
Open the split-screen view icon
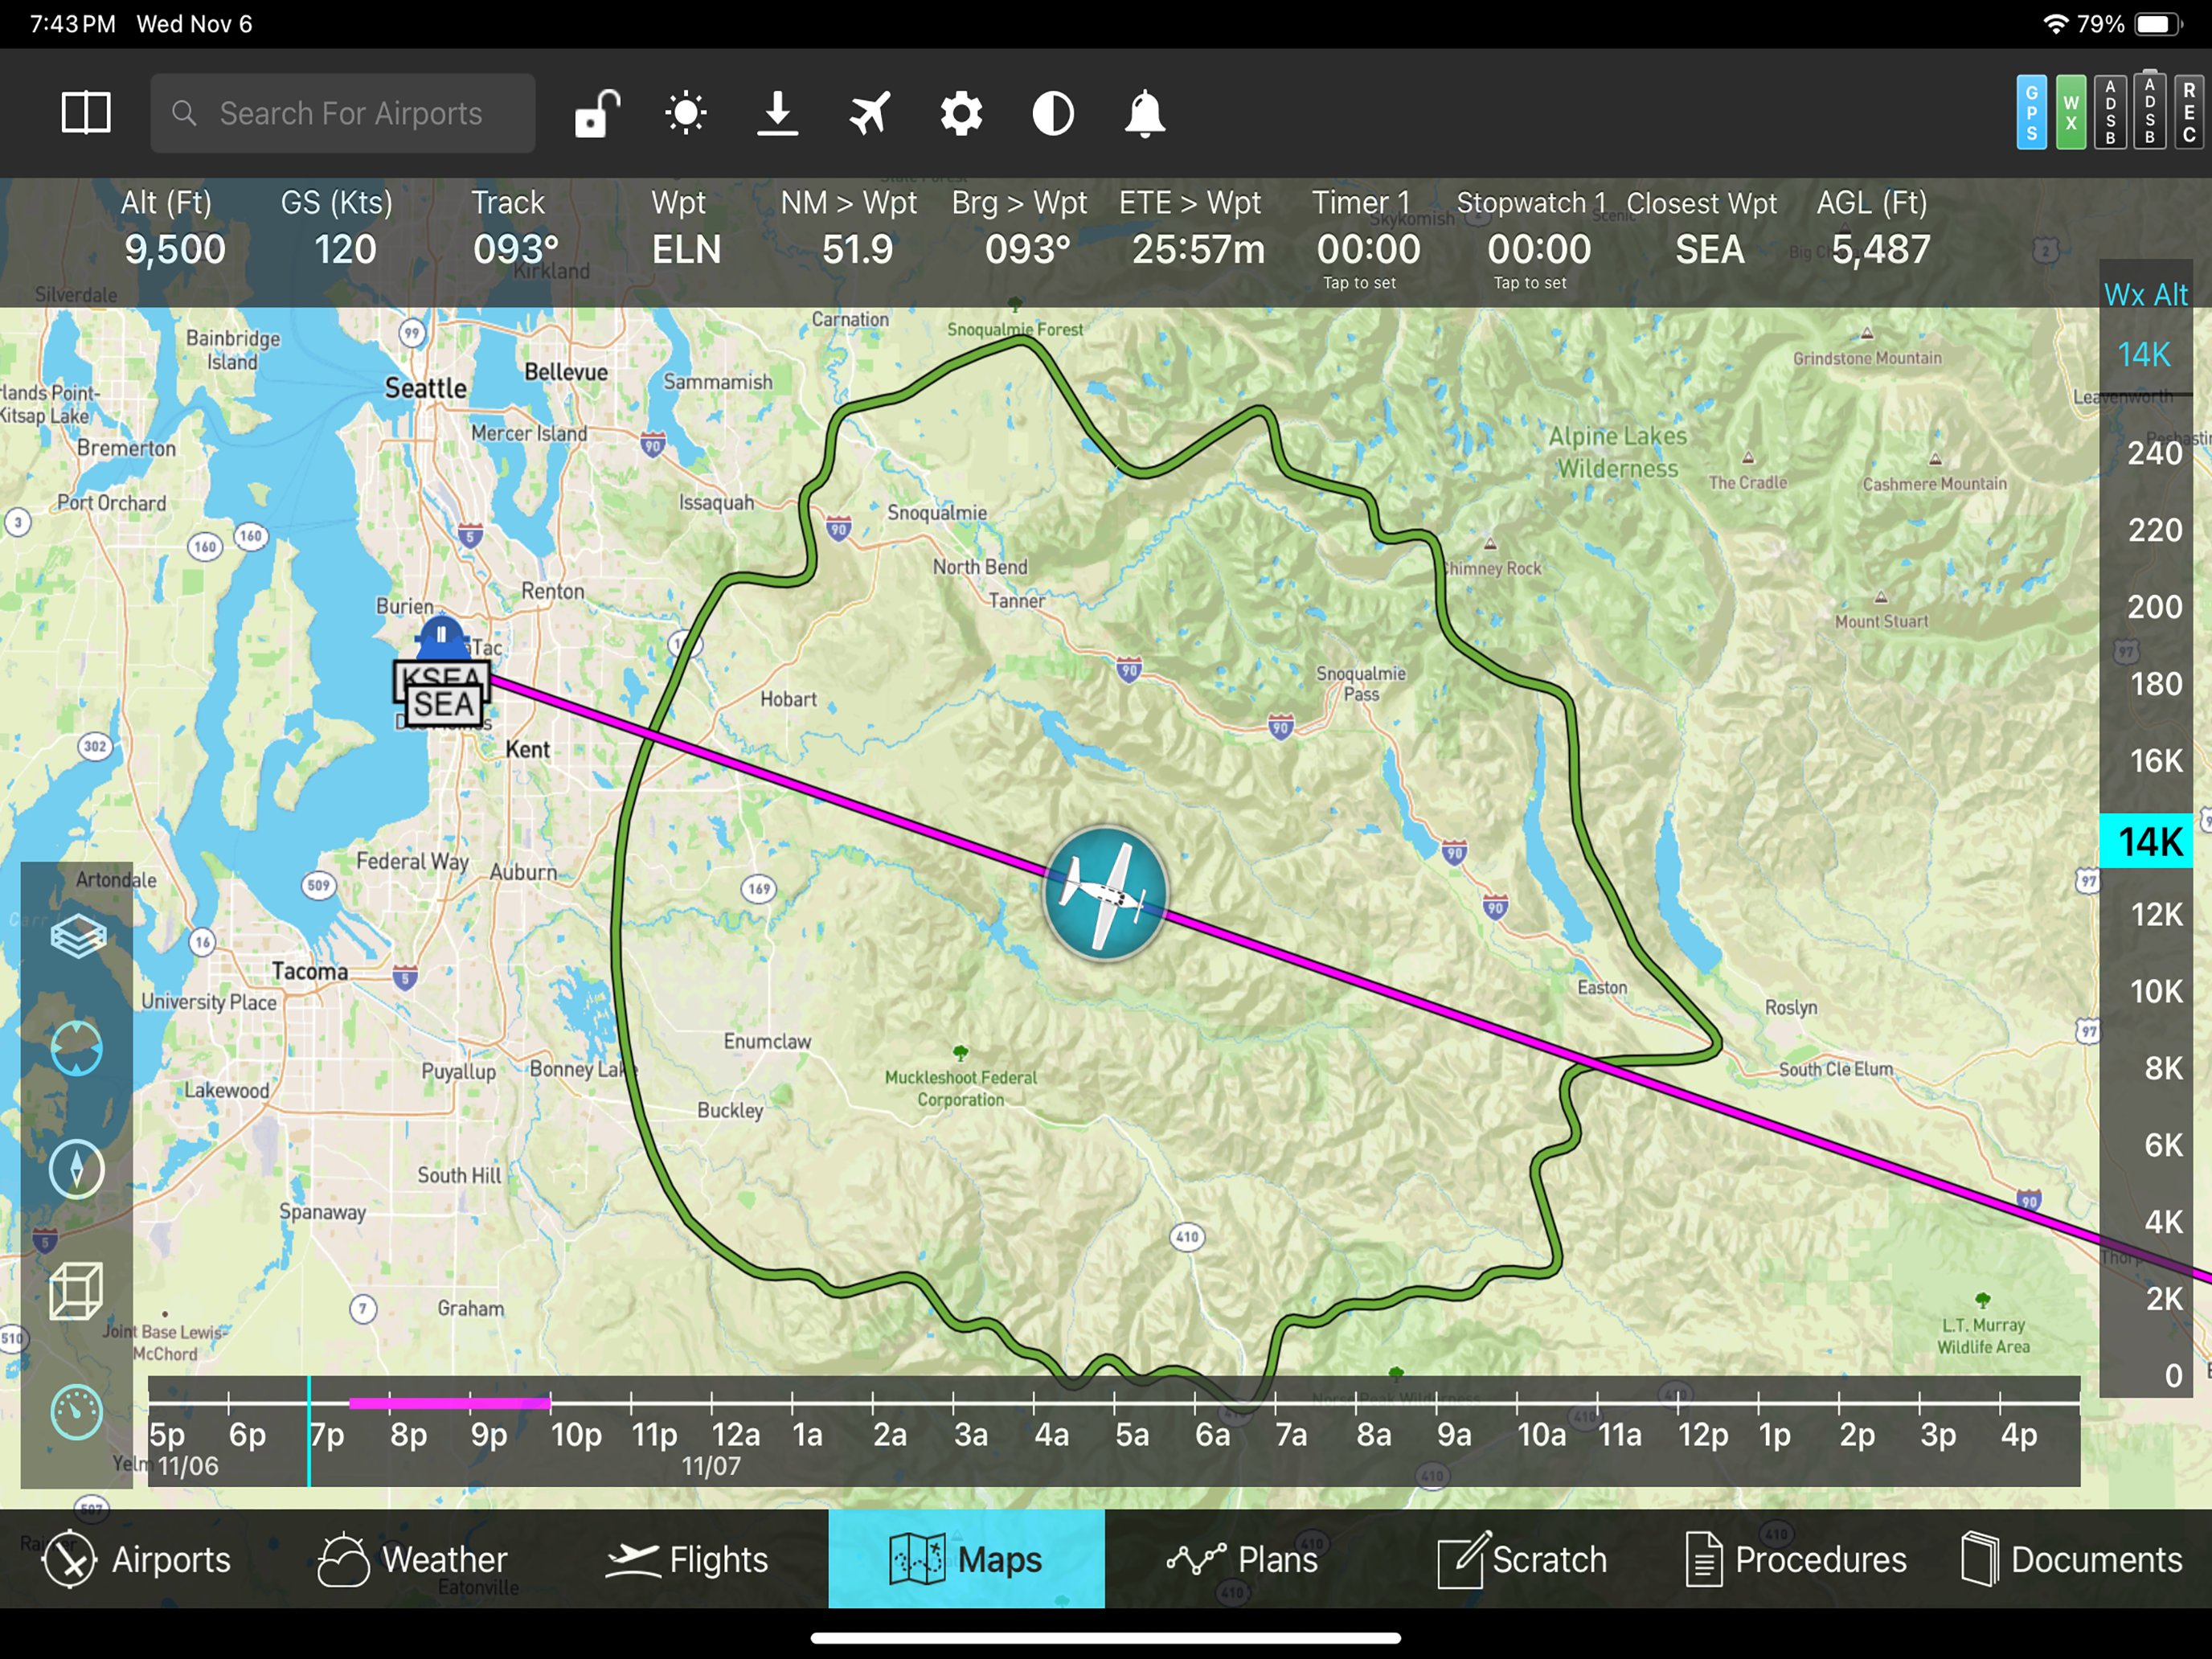pyautogui.click(x=86, y=113)
